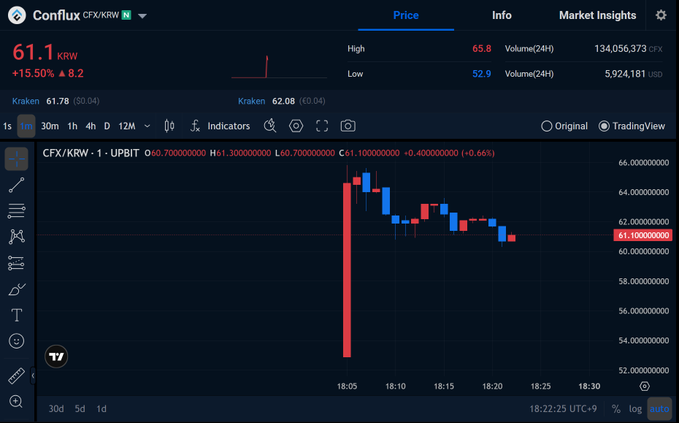Toggle auto scale mode
This screenshot has width=679, height=423.
[660, 409]
